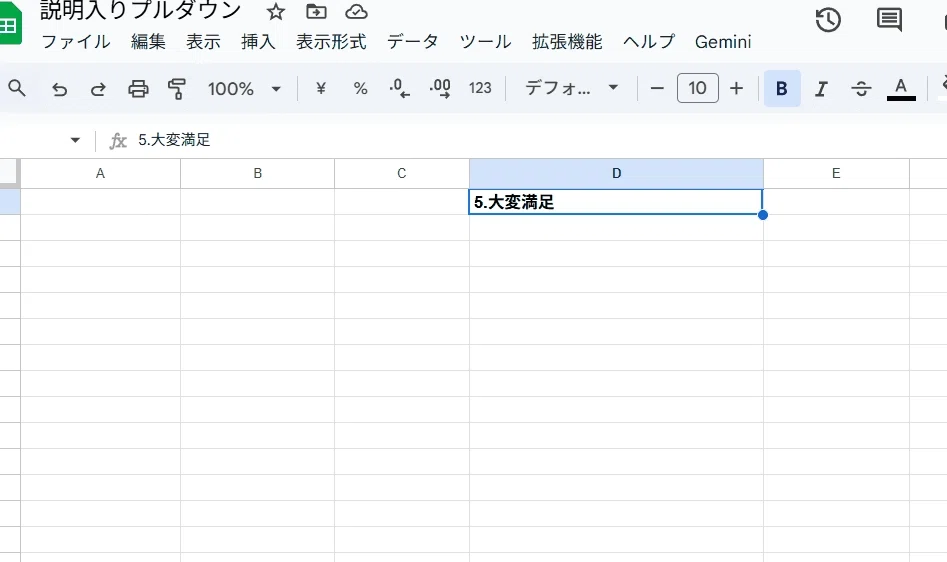Open the ヘルプ menu
The width and height of the screenshot is (947, 562).
[x=649, y=42]
